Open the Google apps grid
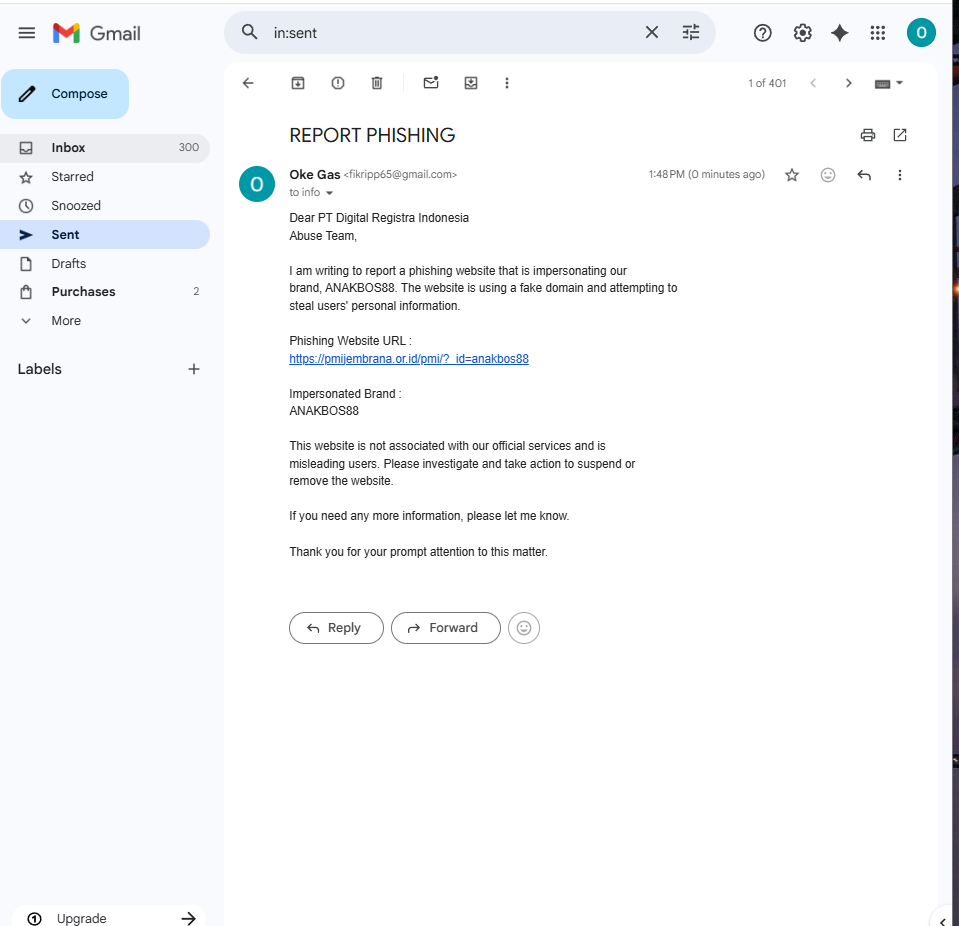Viewport: 959px width, 926px height. tap(878, 33)
